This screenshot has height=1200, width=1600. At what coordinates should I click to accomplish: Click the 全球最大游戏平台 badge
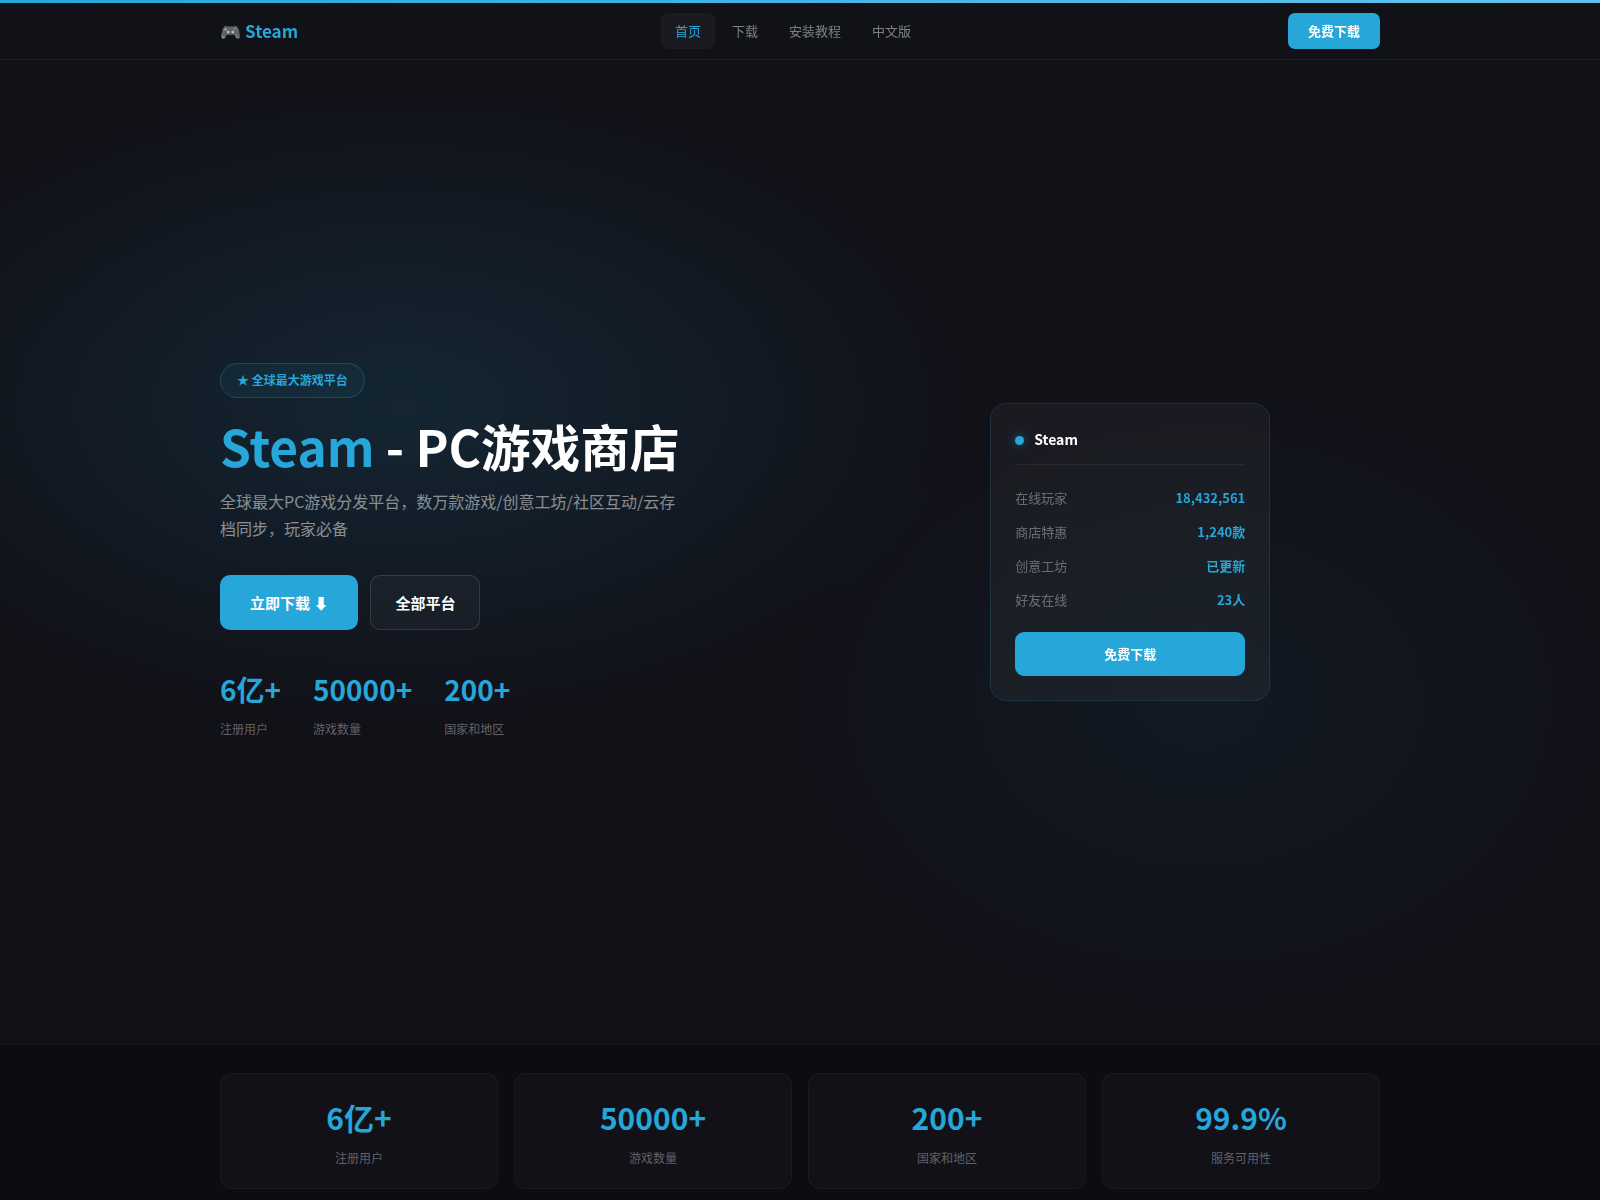pyautogui.click(x=292, y=380)
